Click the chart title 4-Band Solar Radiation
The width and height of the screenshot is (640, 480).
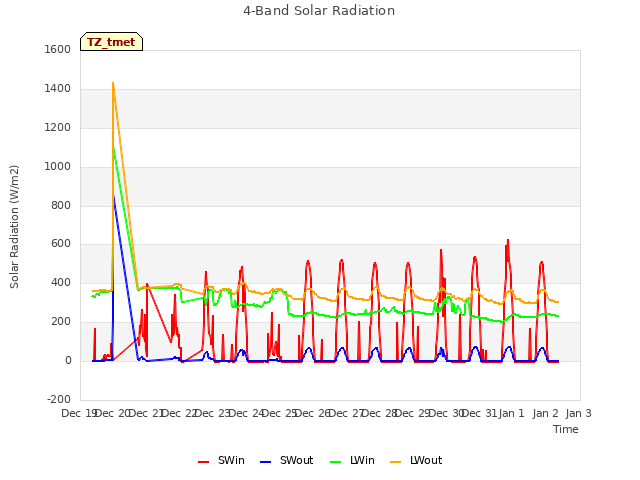[319, 11]
